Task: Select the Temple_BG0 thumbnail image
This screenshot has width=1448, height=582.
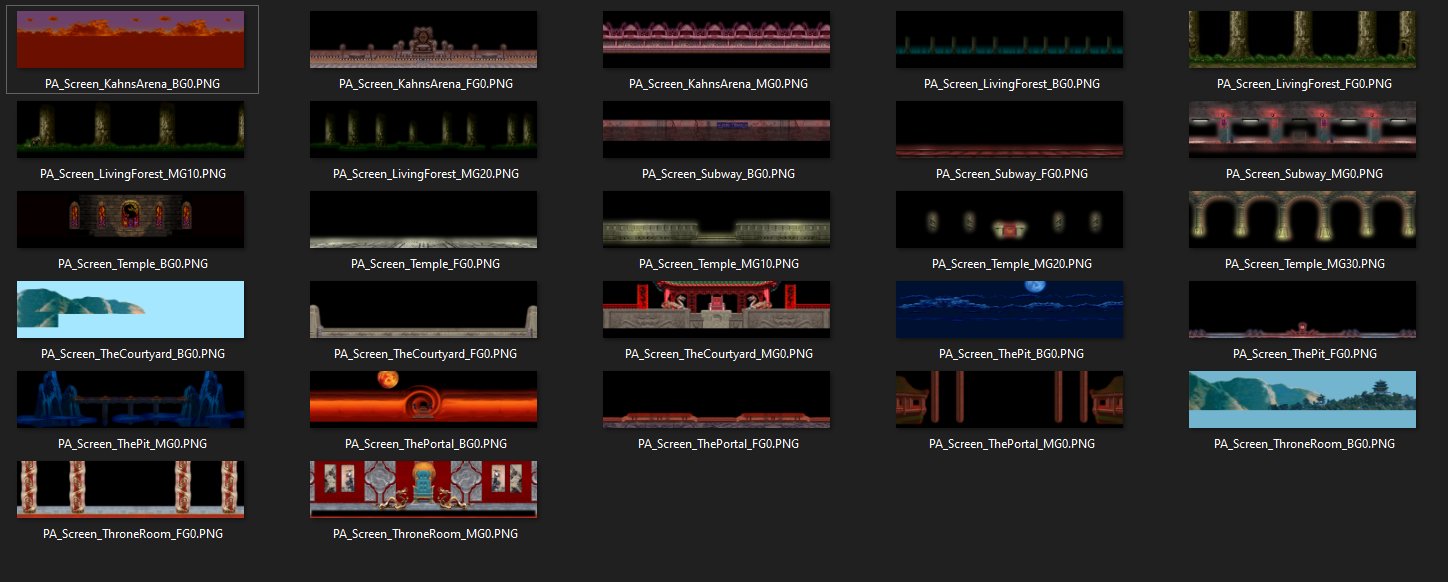Action: point(131,220)
